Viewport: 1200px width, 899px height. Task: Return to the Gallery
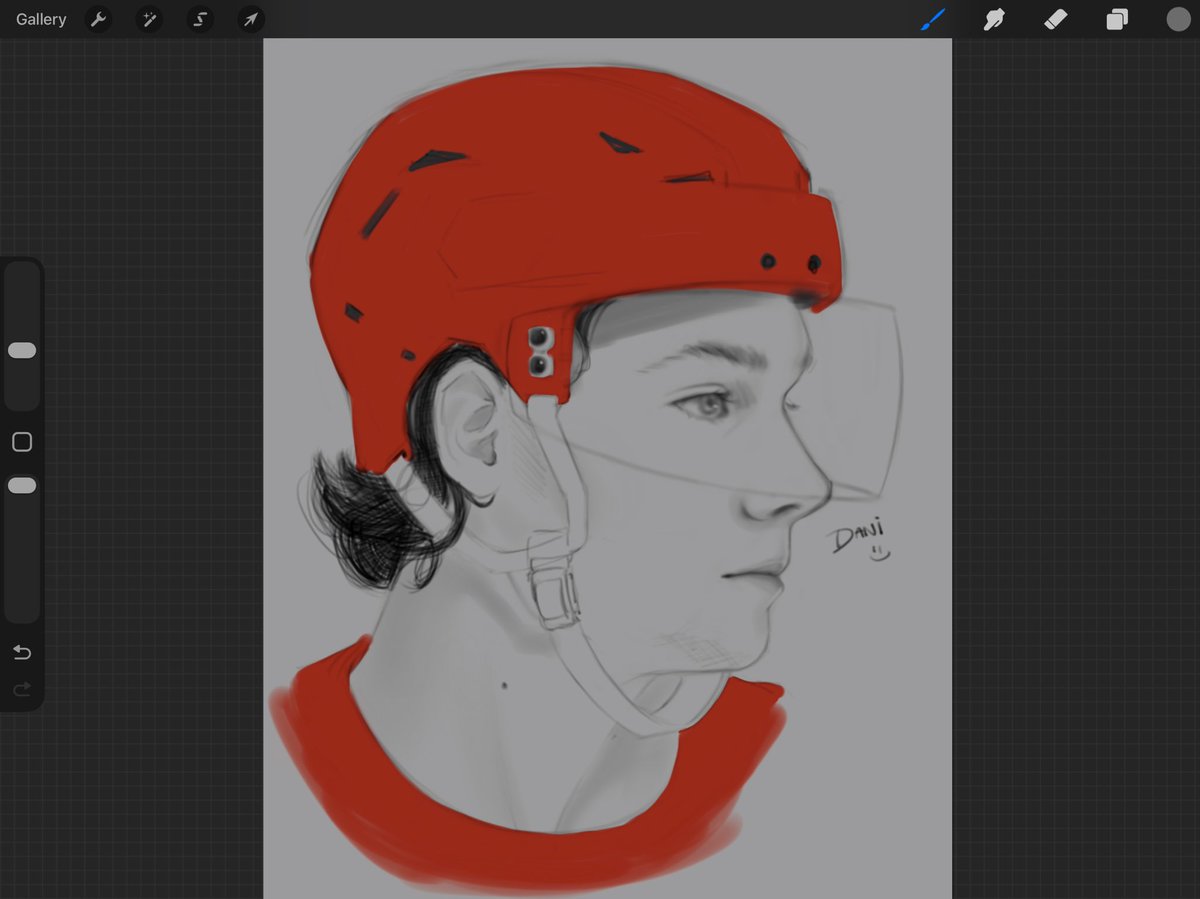click(41, 19)
